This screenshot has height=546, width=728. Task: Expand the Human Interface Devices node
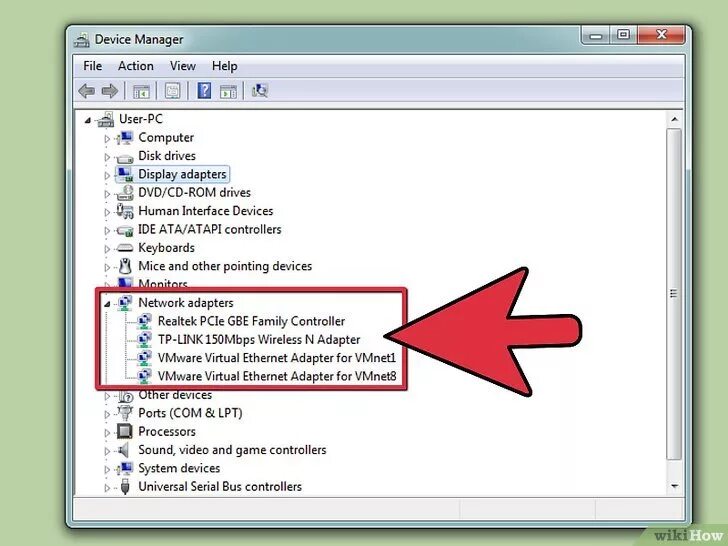[107, 212]
